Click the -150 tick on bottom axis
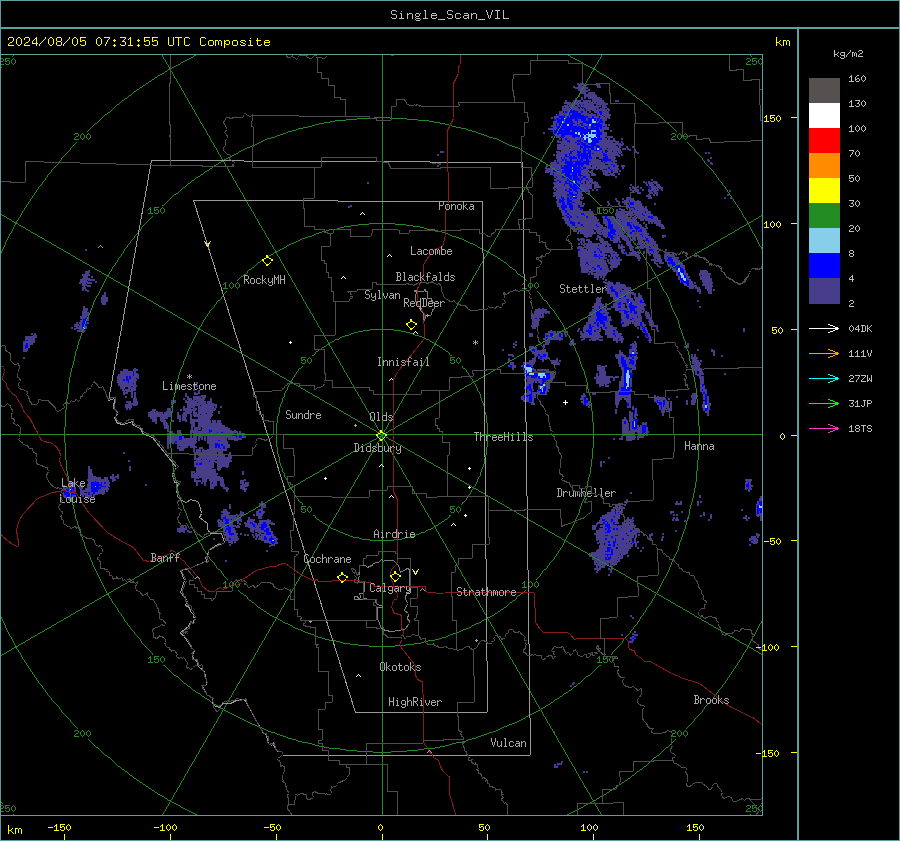Viewport: 900px width, 841px height. (59, 827)
